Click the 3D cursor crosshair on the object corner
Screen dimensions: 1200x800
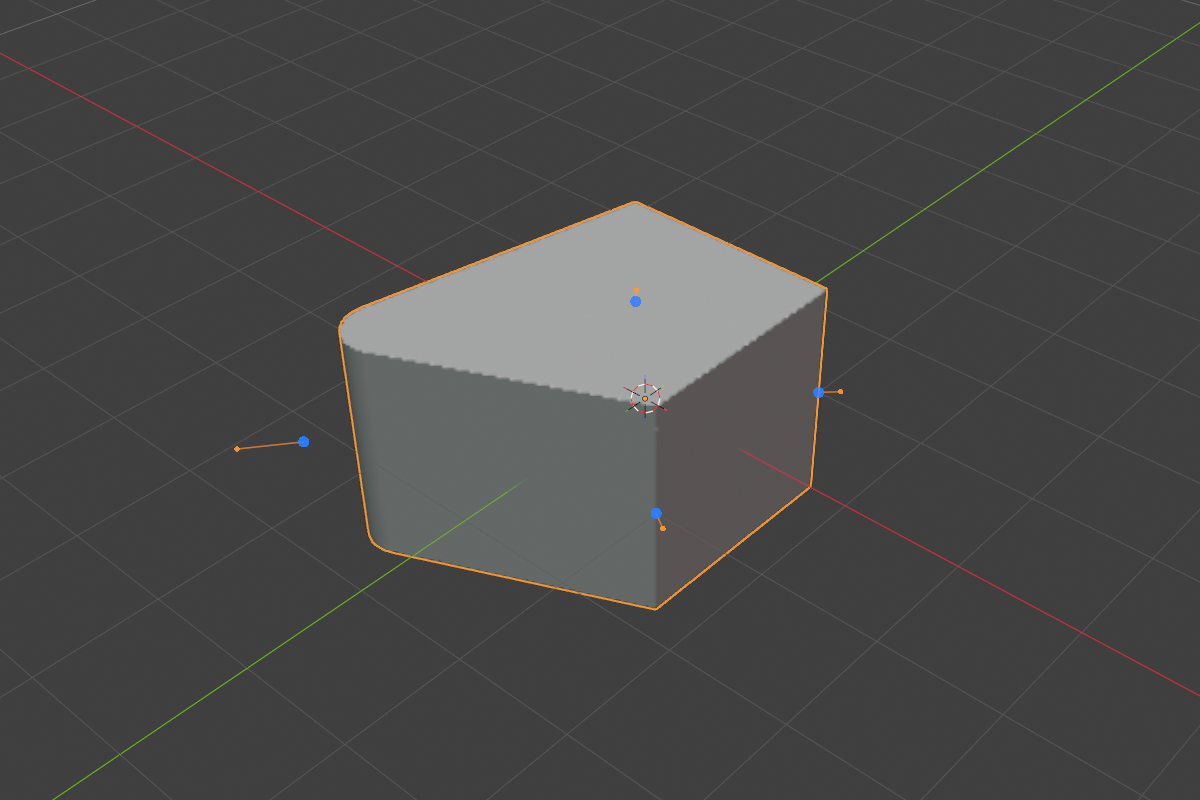tap(645, 398)
